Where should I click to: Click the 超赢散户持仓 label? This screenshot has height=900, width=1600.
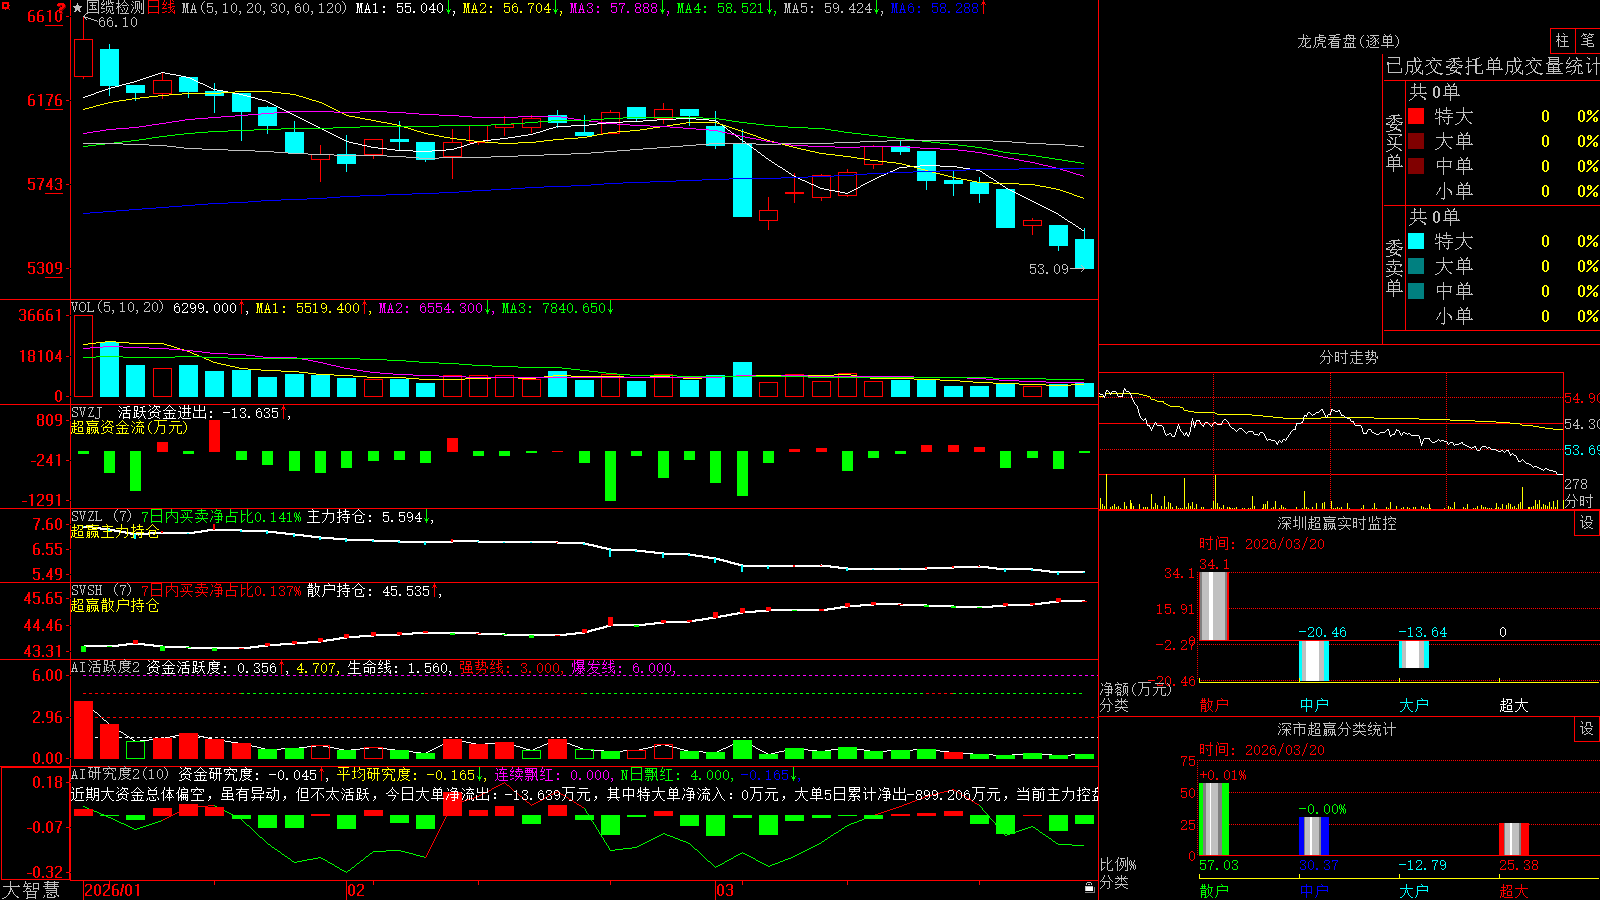click(114, 606)
